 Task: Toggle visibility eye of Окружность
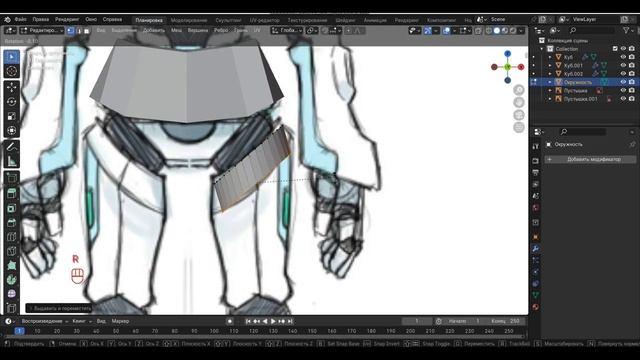click(x=623, y=82)
